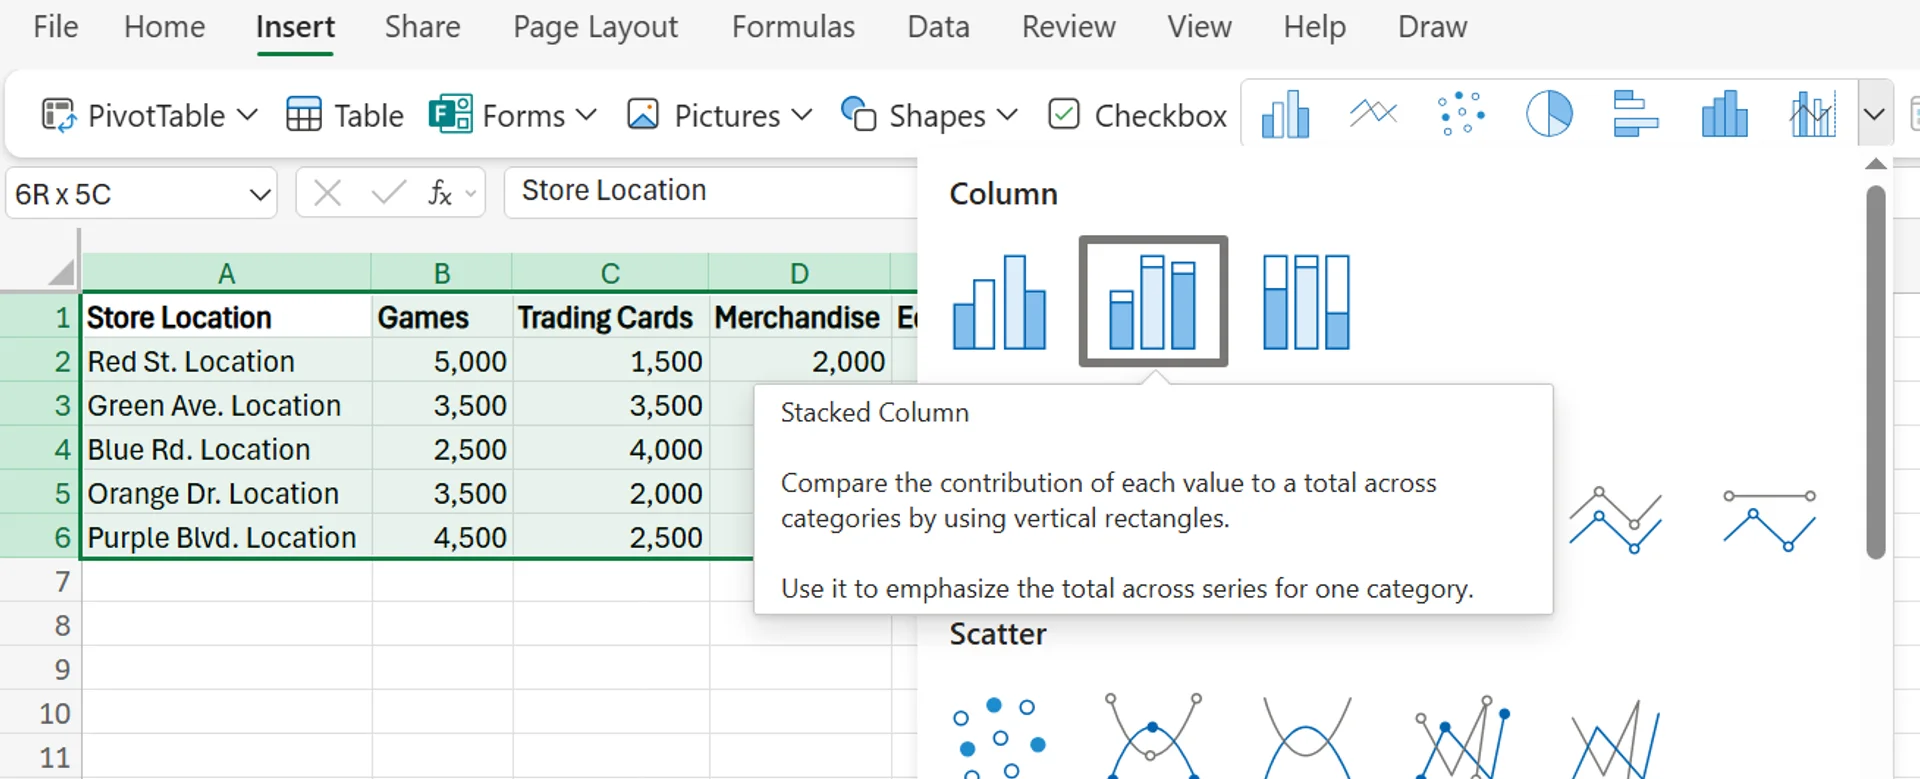
Task: Open the File tab
Action: [55, 27]
